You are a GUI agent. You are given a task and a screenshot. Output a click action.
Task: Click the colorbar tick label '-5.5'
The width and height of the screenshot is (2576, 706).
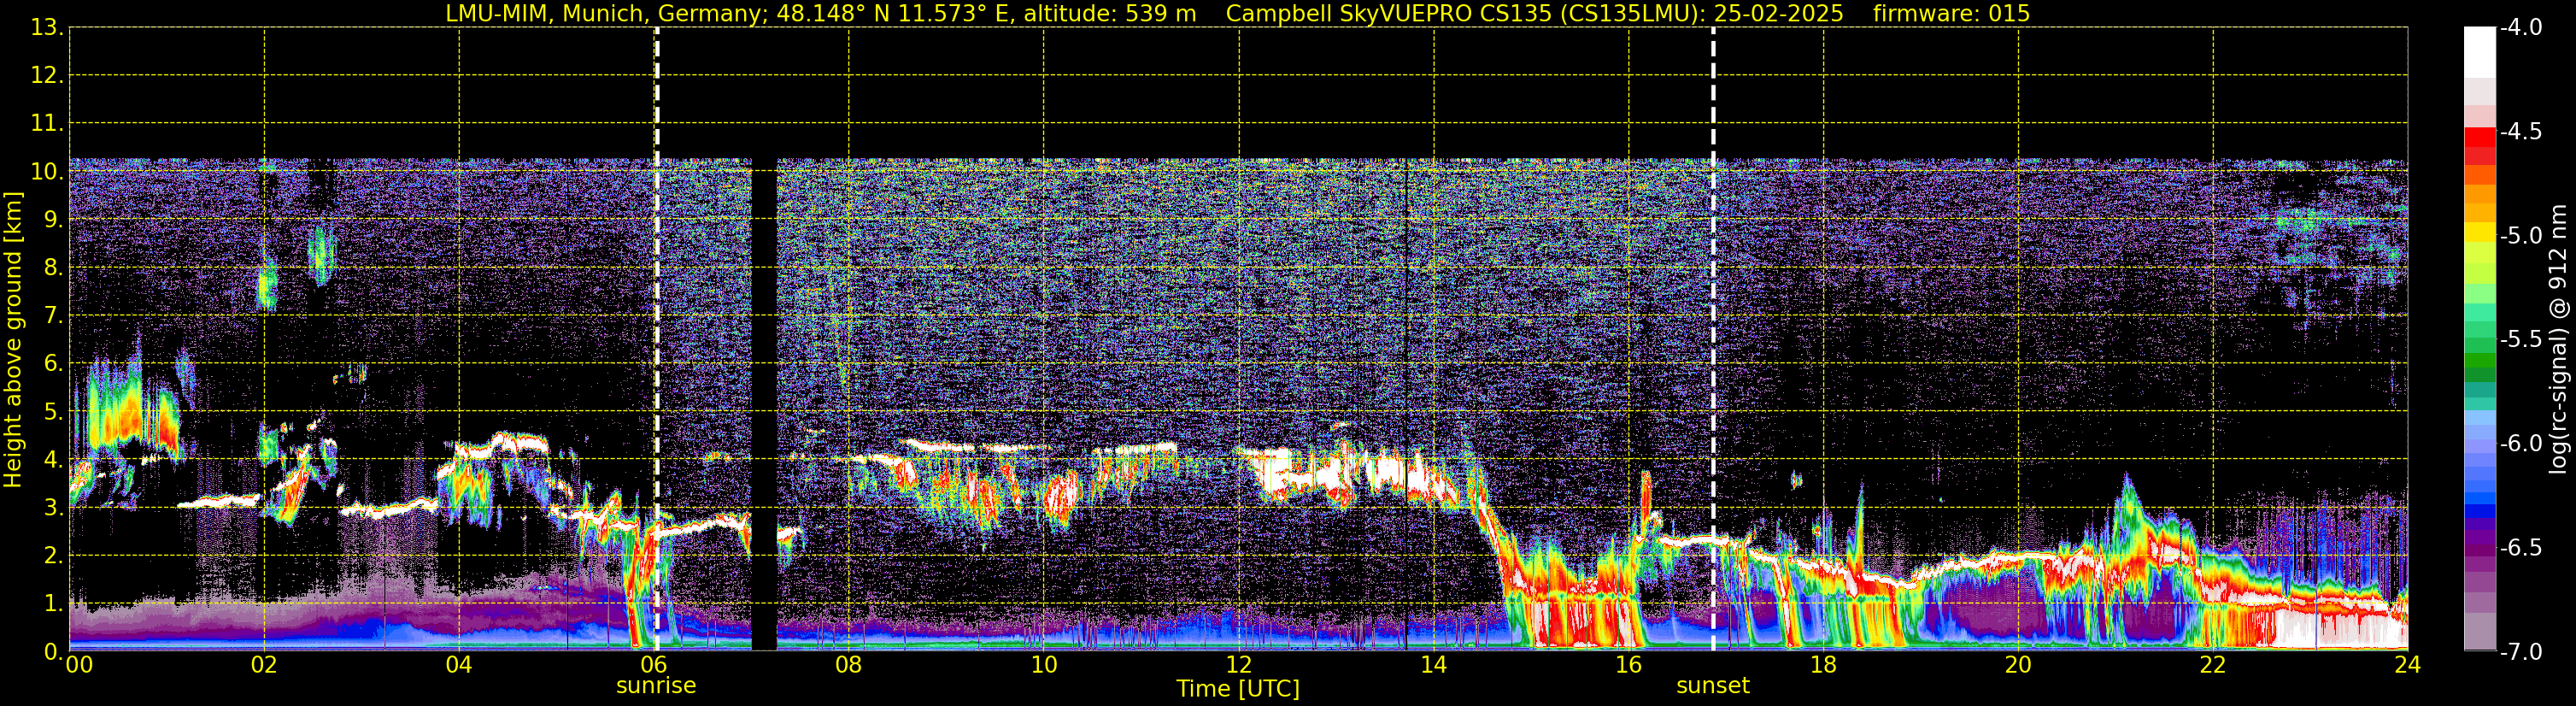2520,340
